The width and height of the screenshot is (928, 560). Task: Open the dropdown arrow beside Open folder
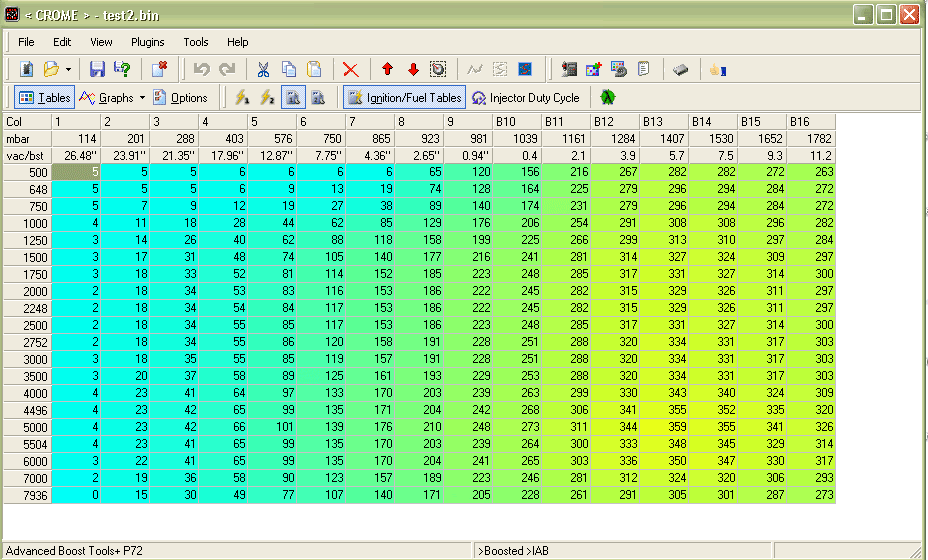[68, 69]
